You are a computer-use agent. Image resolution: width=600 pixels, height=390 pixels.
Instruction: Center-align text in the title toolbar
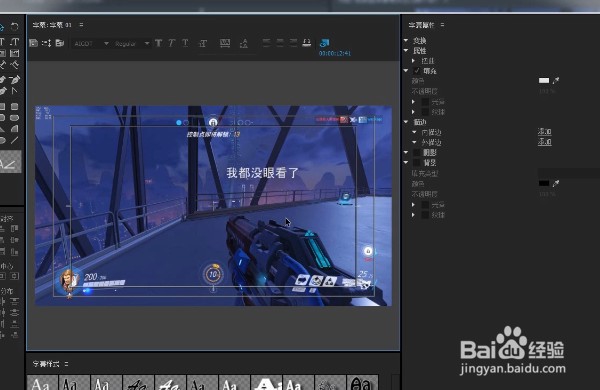pos(280,43)
